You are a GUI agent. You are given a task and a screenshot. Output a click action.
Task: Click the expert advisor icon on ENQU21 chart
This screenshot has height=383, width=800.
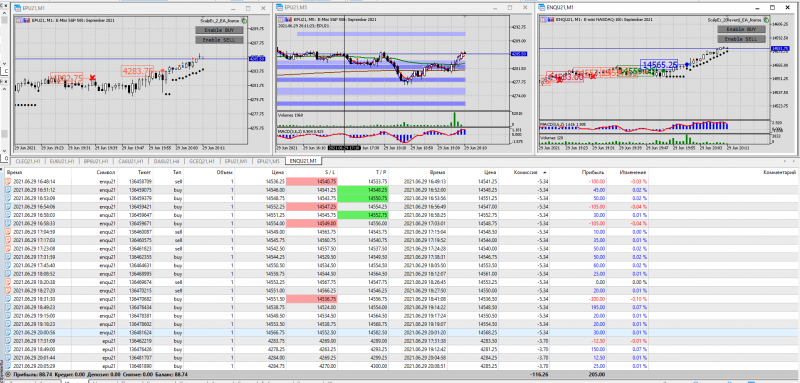point(767,20)
